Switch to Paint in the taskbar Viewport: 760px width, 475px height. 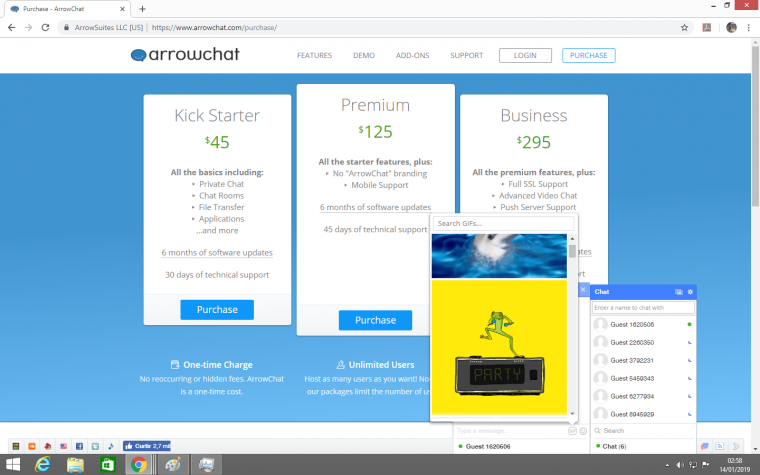pos(173,465)
